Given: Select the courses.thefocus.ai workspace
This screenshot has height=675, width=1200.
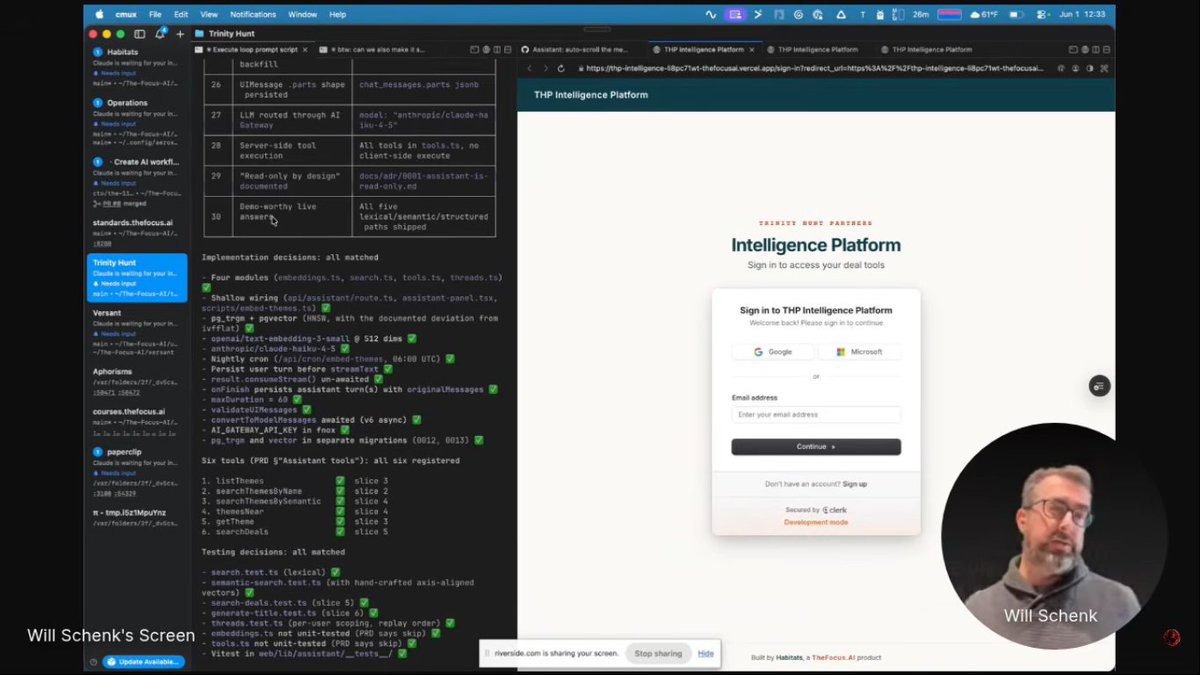Looking at the screenshot, I should coord(137,423).
